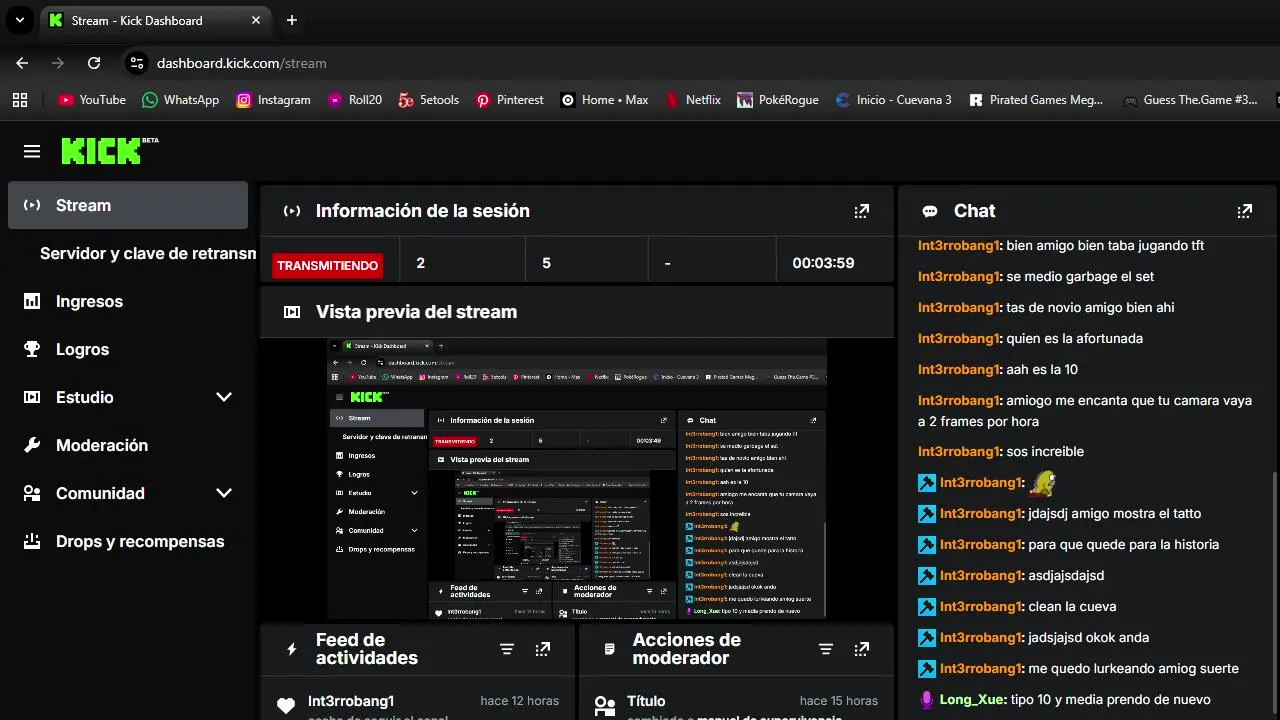Open the Inicio - Cuevana 3 bookmark
1280x720 pixels.
click(x=893, y=100)
